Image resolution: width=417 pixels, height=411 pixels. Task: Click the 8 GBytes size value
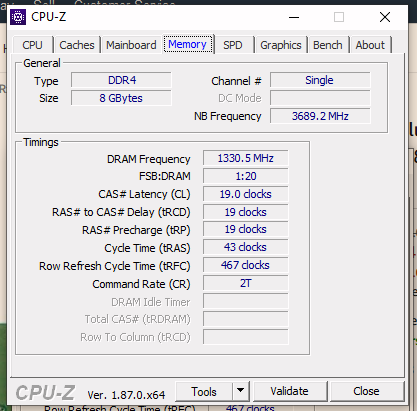(x=121, y=98)
